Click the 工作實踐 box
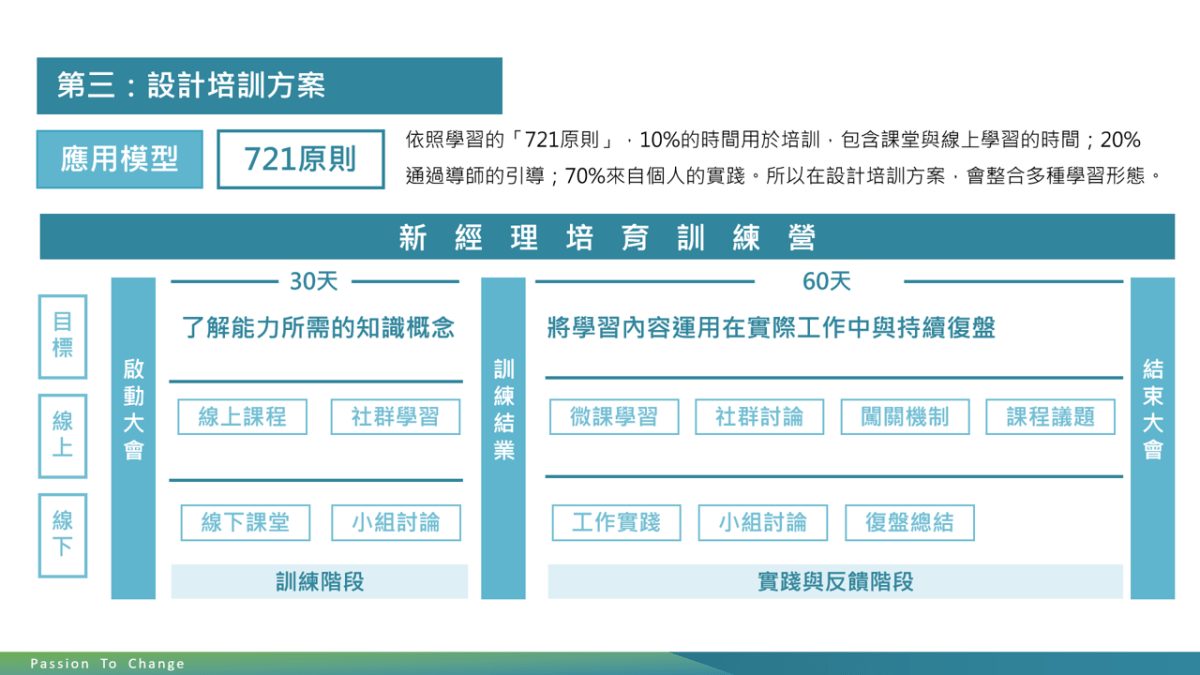 pyautogui.click(x=616, y=523)
